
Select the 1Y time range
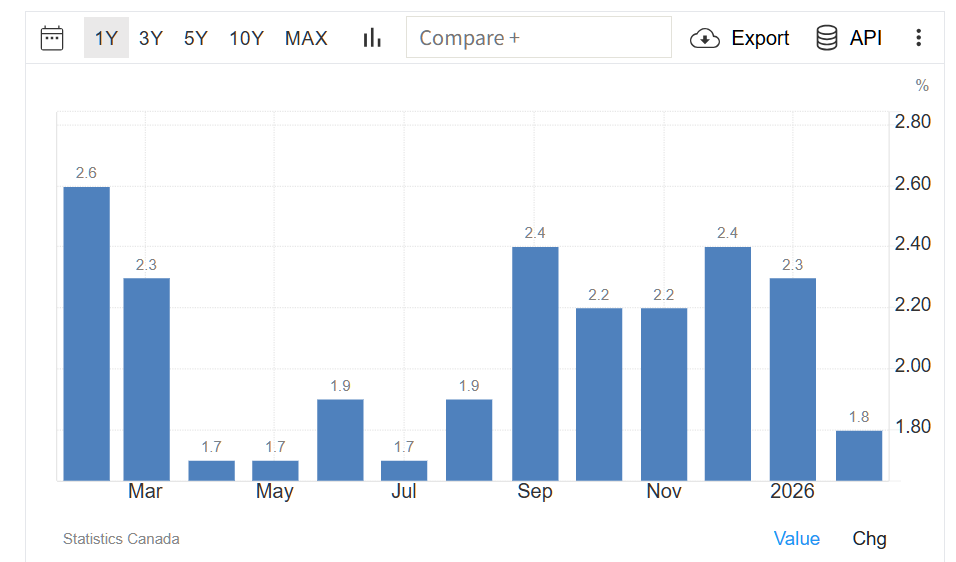(x=106, y=38)
